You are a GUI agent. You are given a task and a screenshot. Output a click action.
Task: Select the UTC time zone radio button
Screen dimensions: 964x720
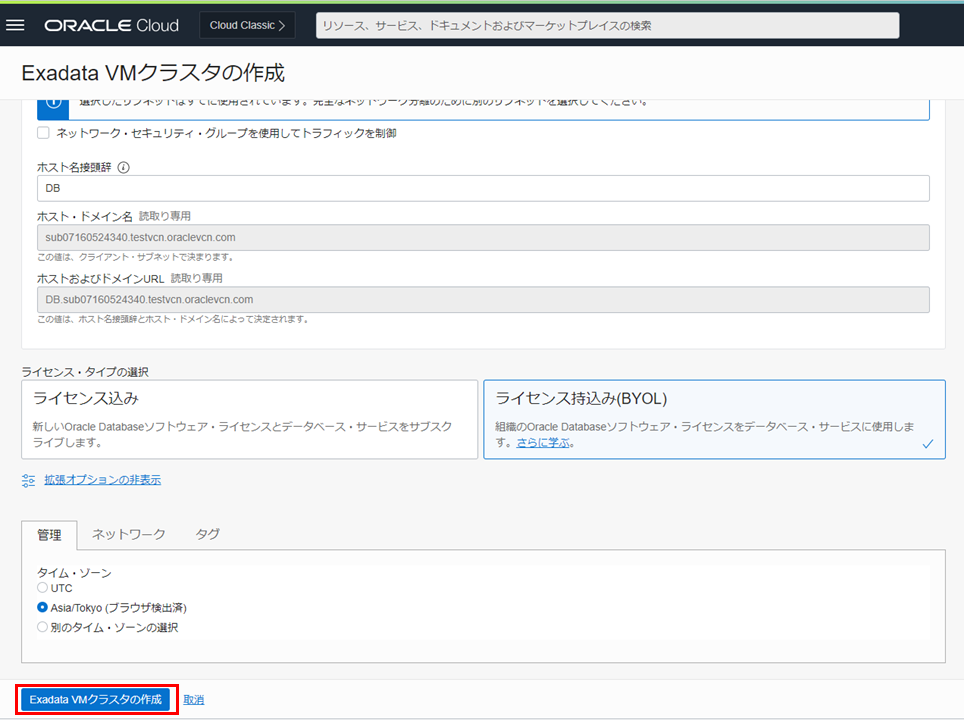click(x=43, y=588)
